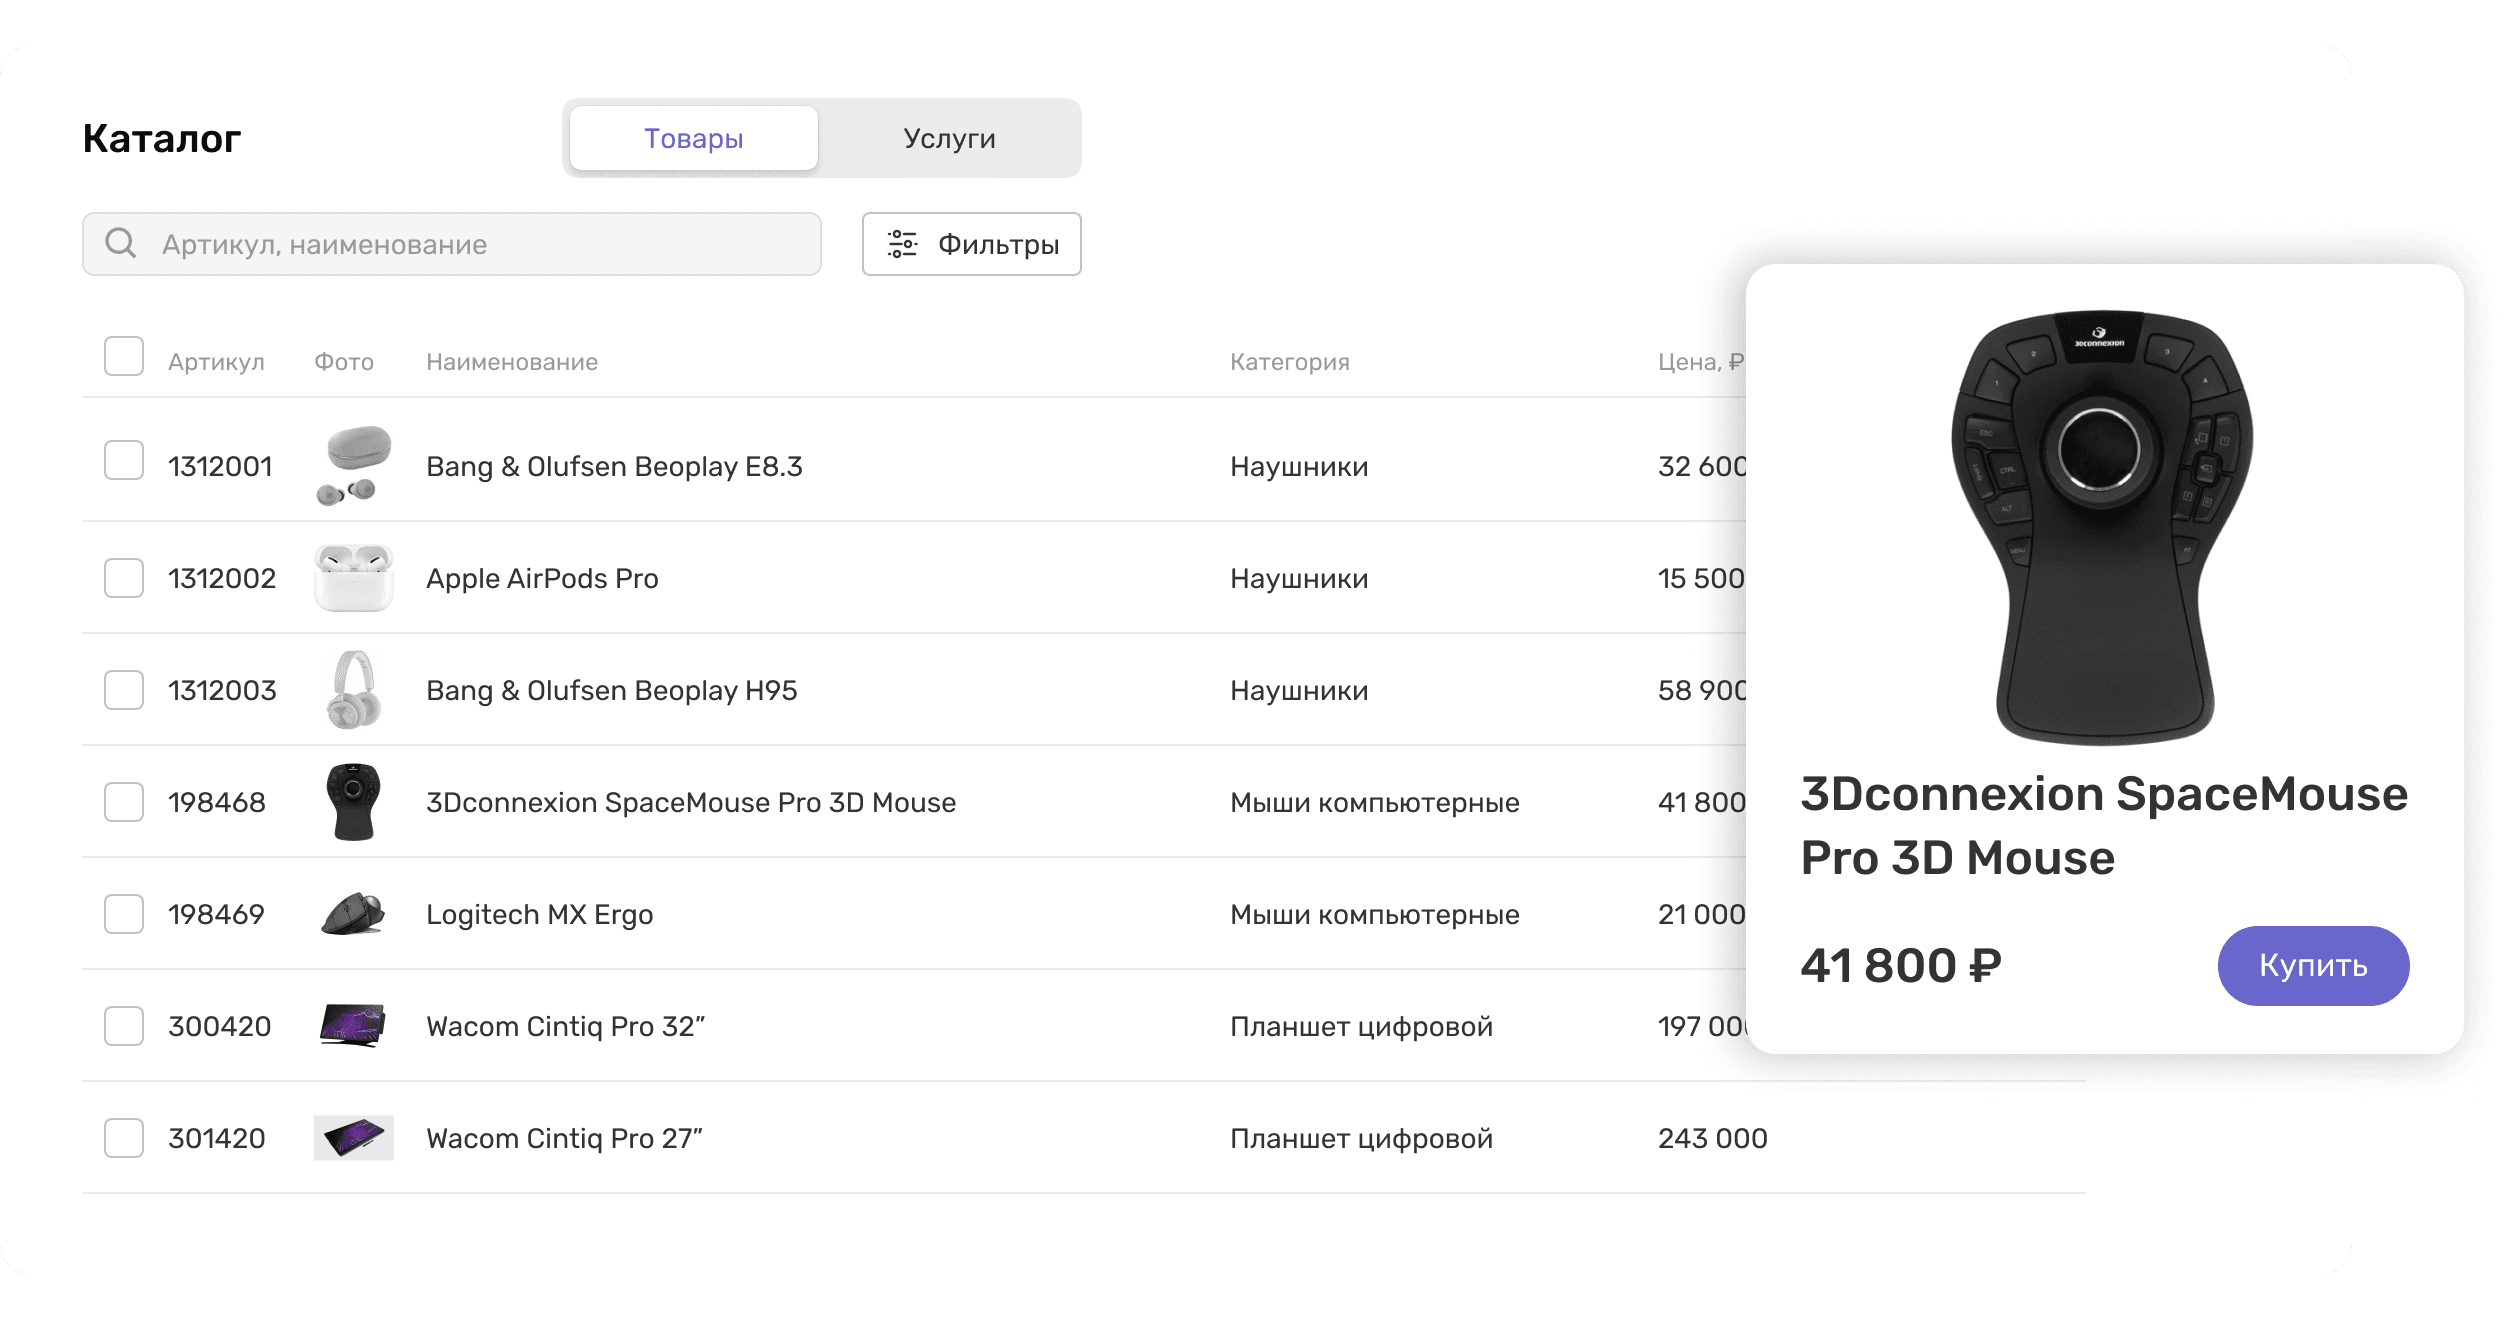Sort by the Артикул column header
Viewport: 2506px width, 1320px height.
tap(216, 362)
